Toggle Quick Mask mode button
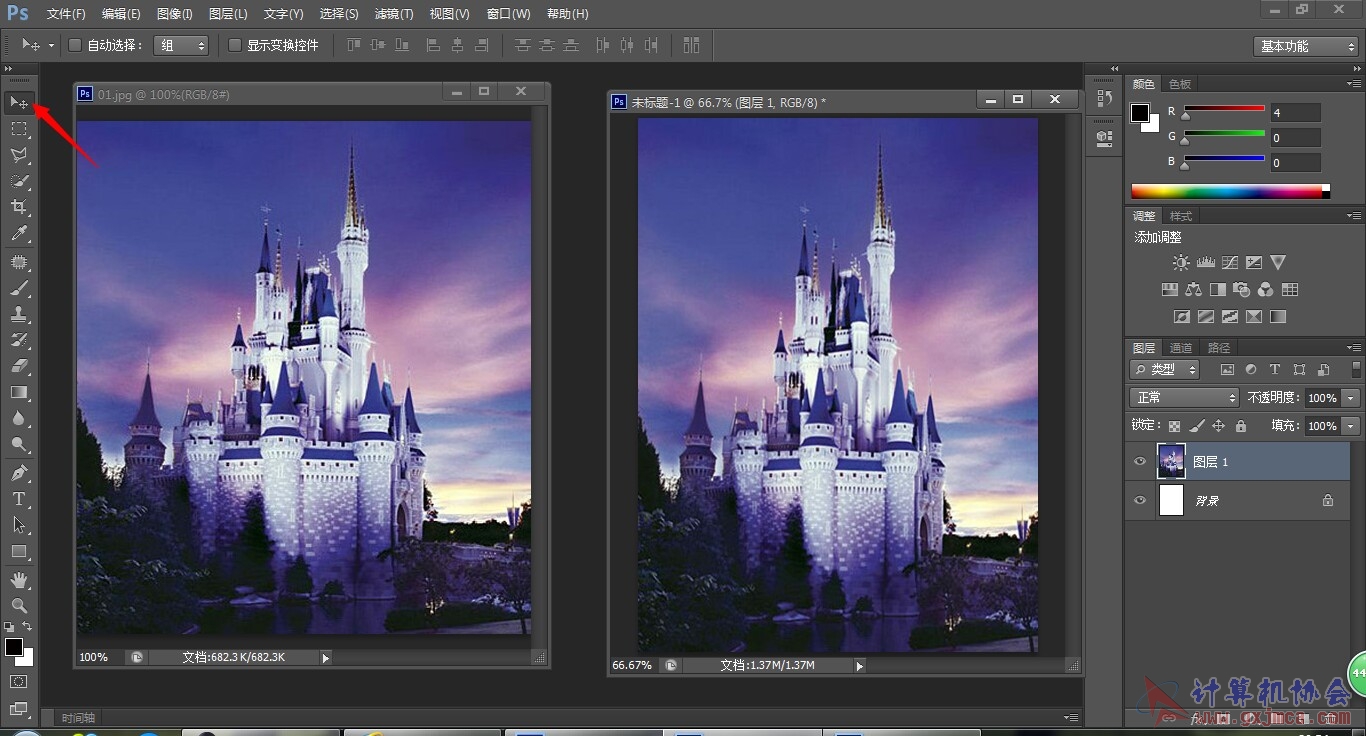Screen dimensions: 1366x736 click(19, 681)
